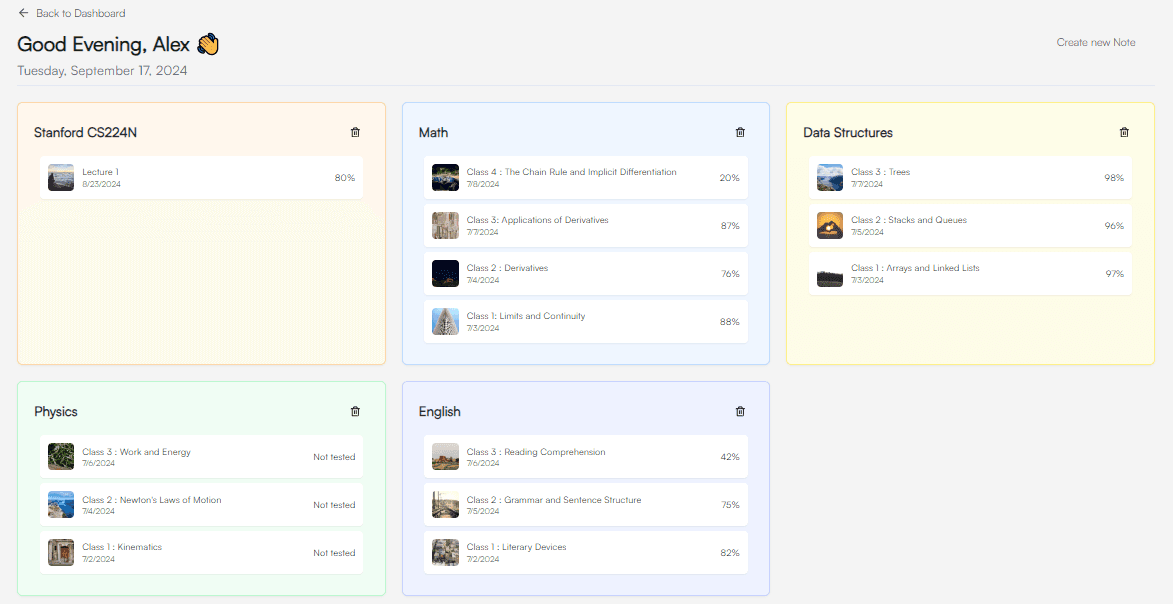Remove Data Structures using its trash icon

[1124, 132]
